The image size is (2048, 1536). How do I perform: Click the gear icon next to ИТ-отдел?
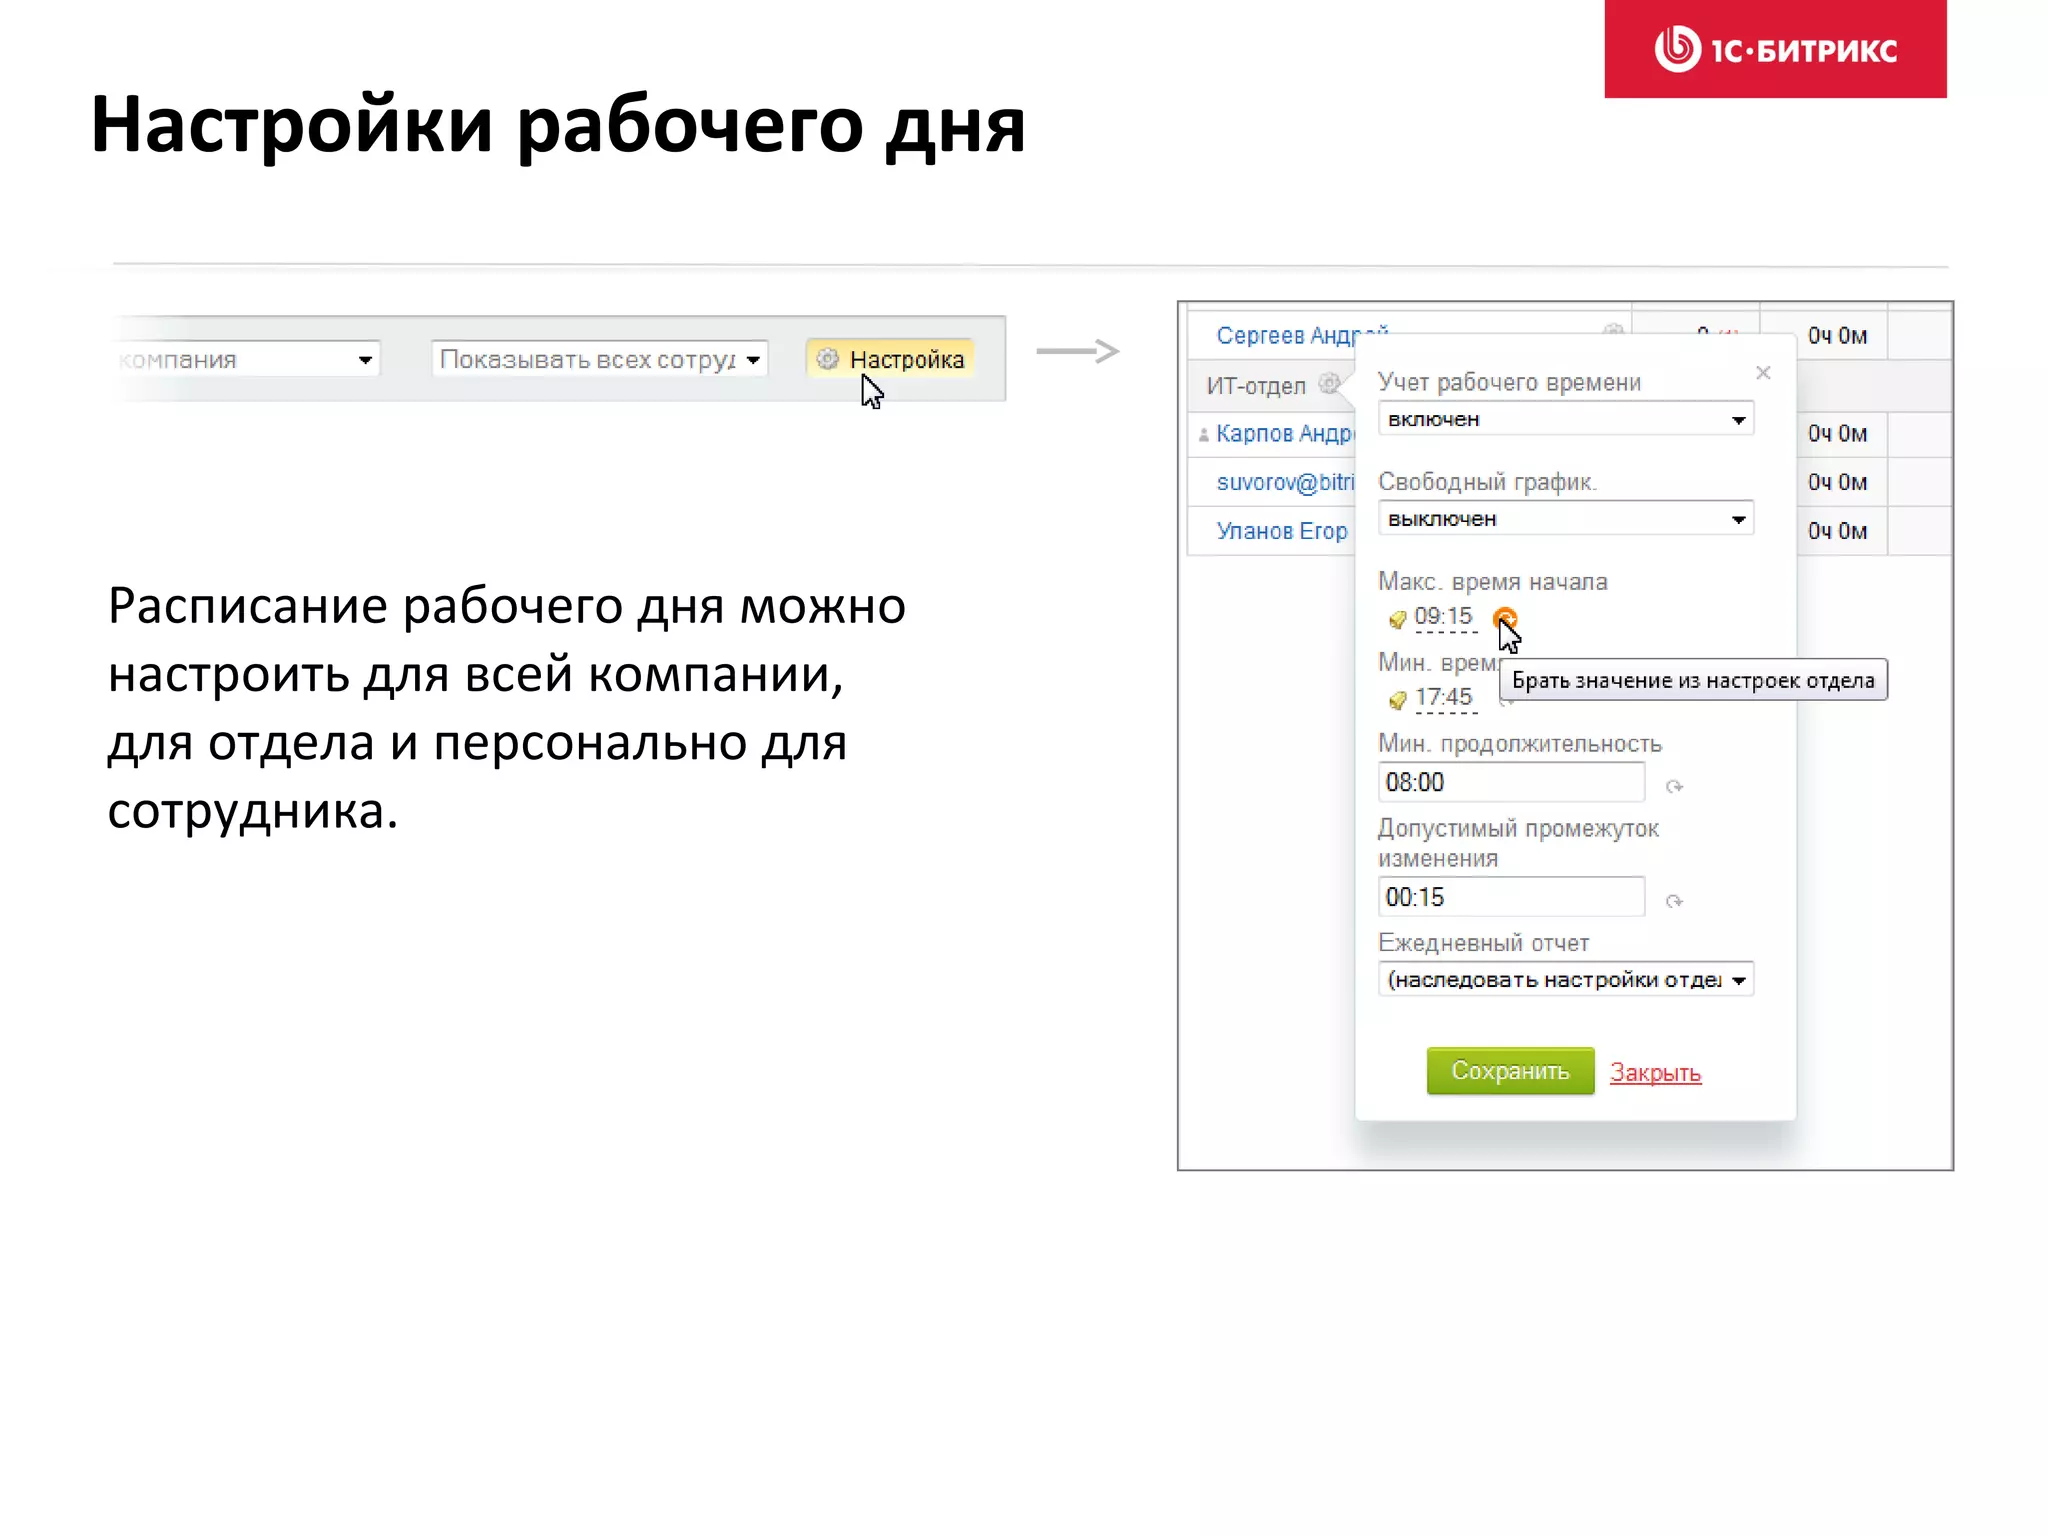click(x=1329, y=383)
